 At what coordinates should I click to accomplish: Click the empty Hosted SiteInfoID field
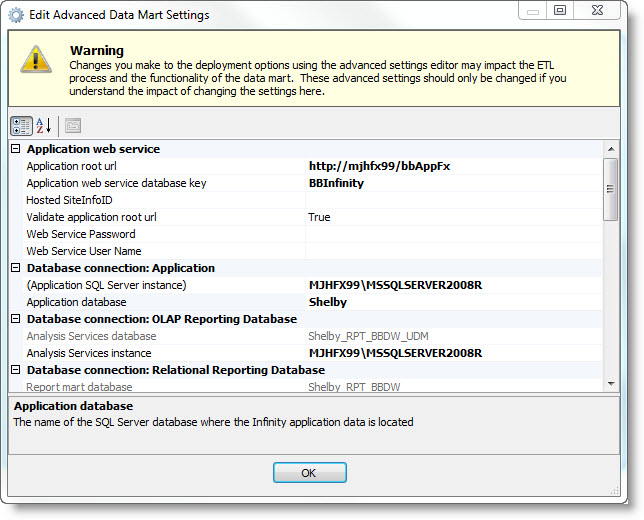pyautogui.click(x=452, y=200)
